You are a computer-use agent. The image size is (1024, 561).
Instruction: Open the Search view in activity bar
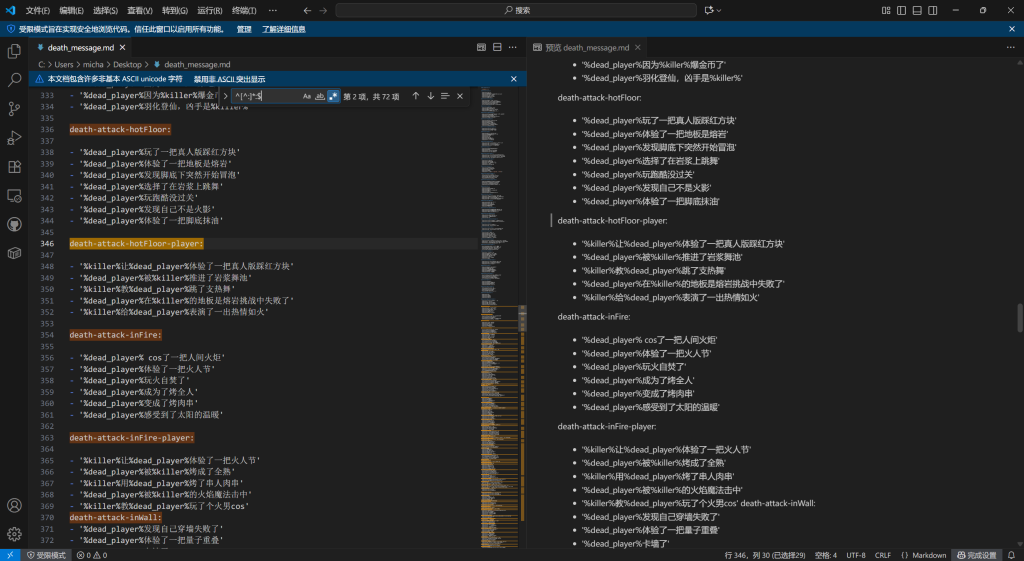click(x=14, y=79)
